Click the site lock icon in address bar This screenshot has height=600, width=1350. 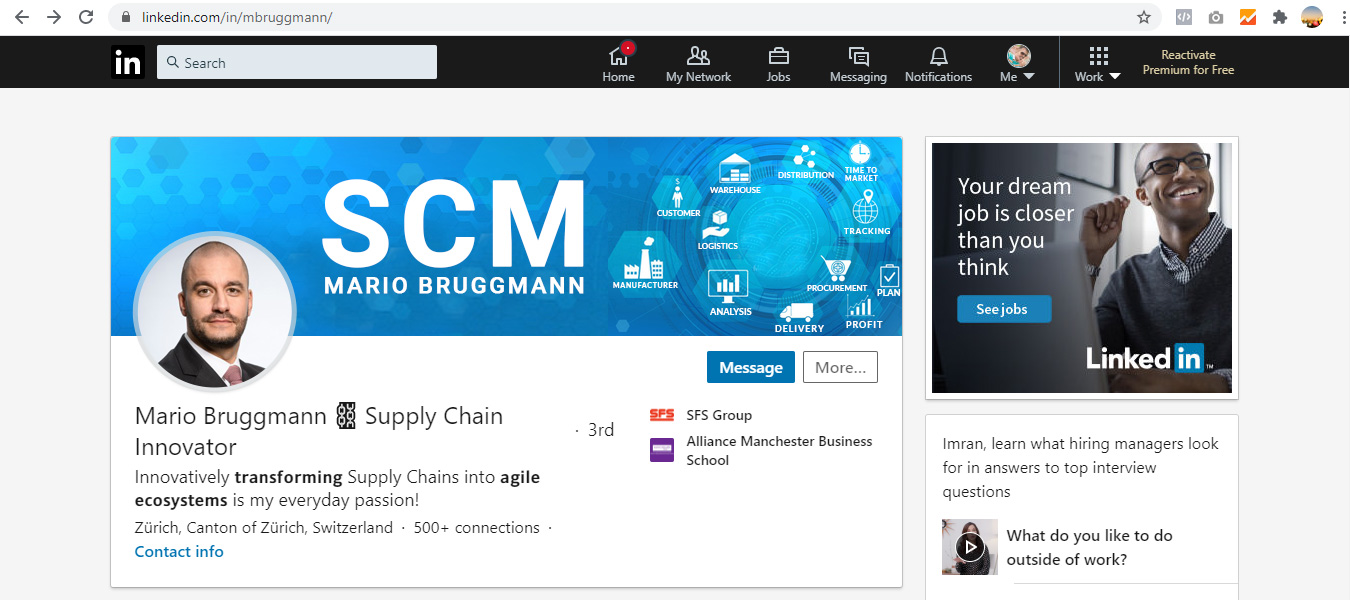point(126,17)
